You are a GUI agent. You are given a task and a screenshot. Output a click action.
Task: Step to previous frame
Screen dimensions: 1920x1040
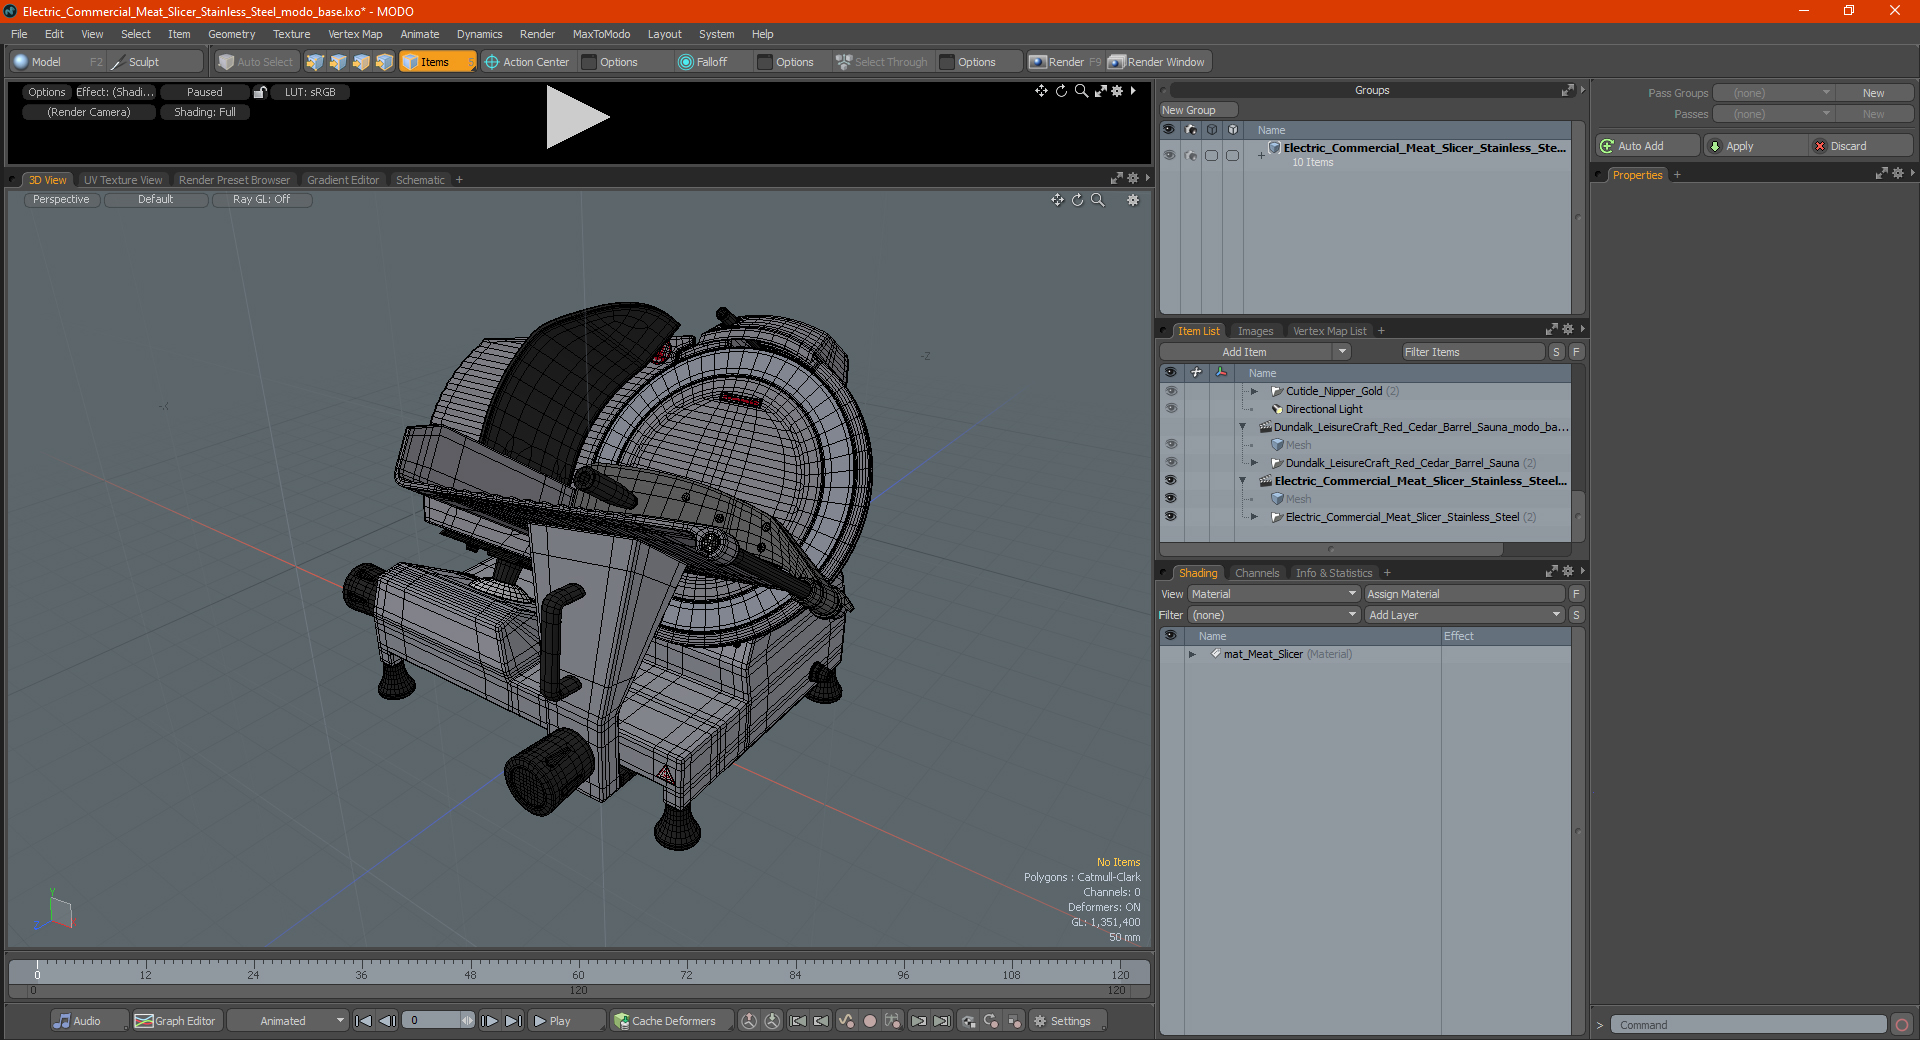pyautogui.click(x=388, y=1021)
